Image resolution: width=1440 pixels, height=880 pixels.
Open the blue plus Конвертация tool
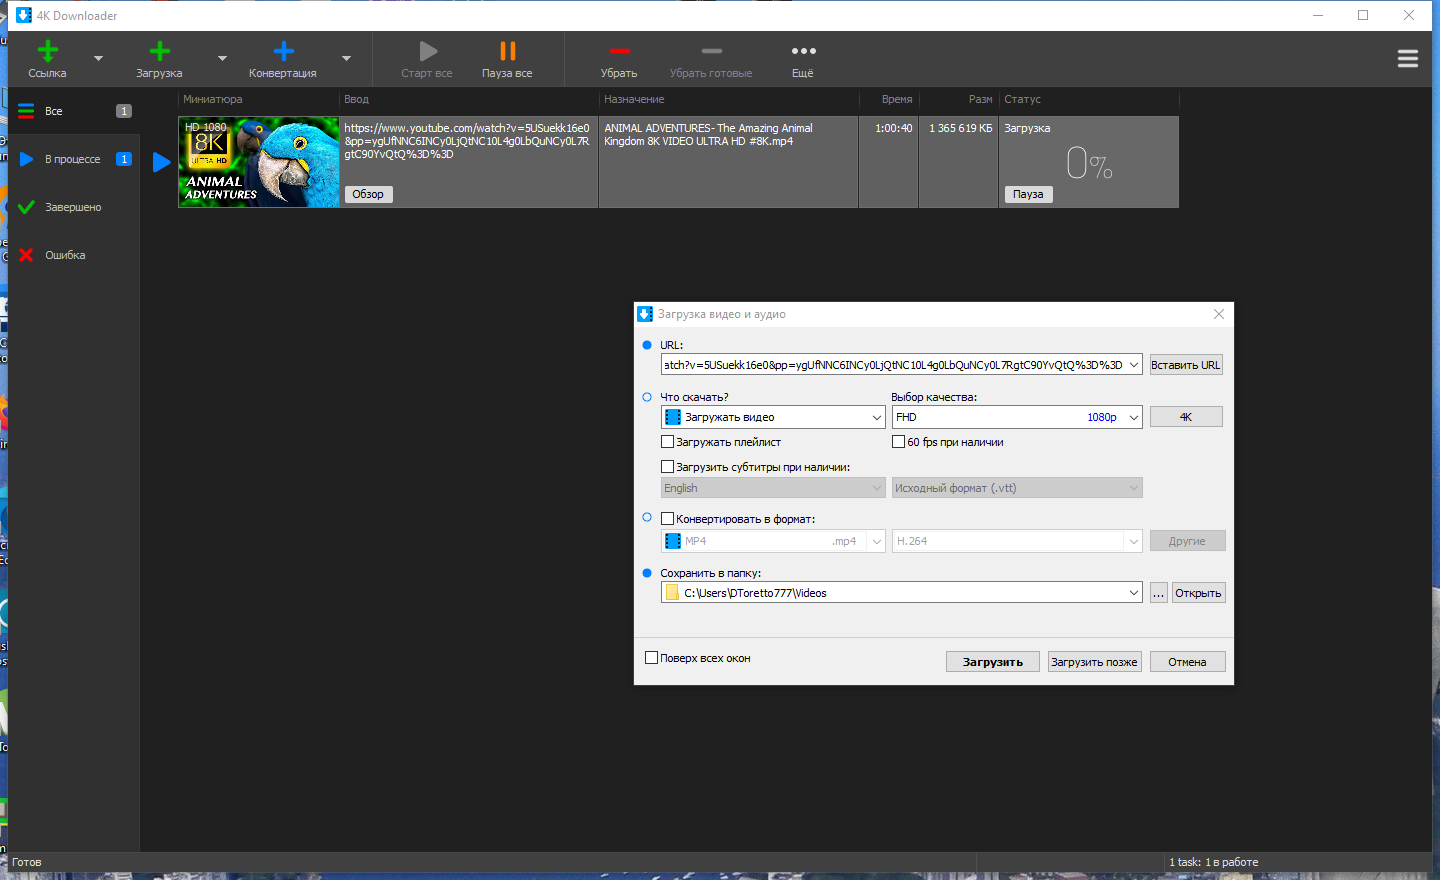coord(283,51)
